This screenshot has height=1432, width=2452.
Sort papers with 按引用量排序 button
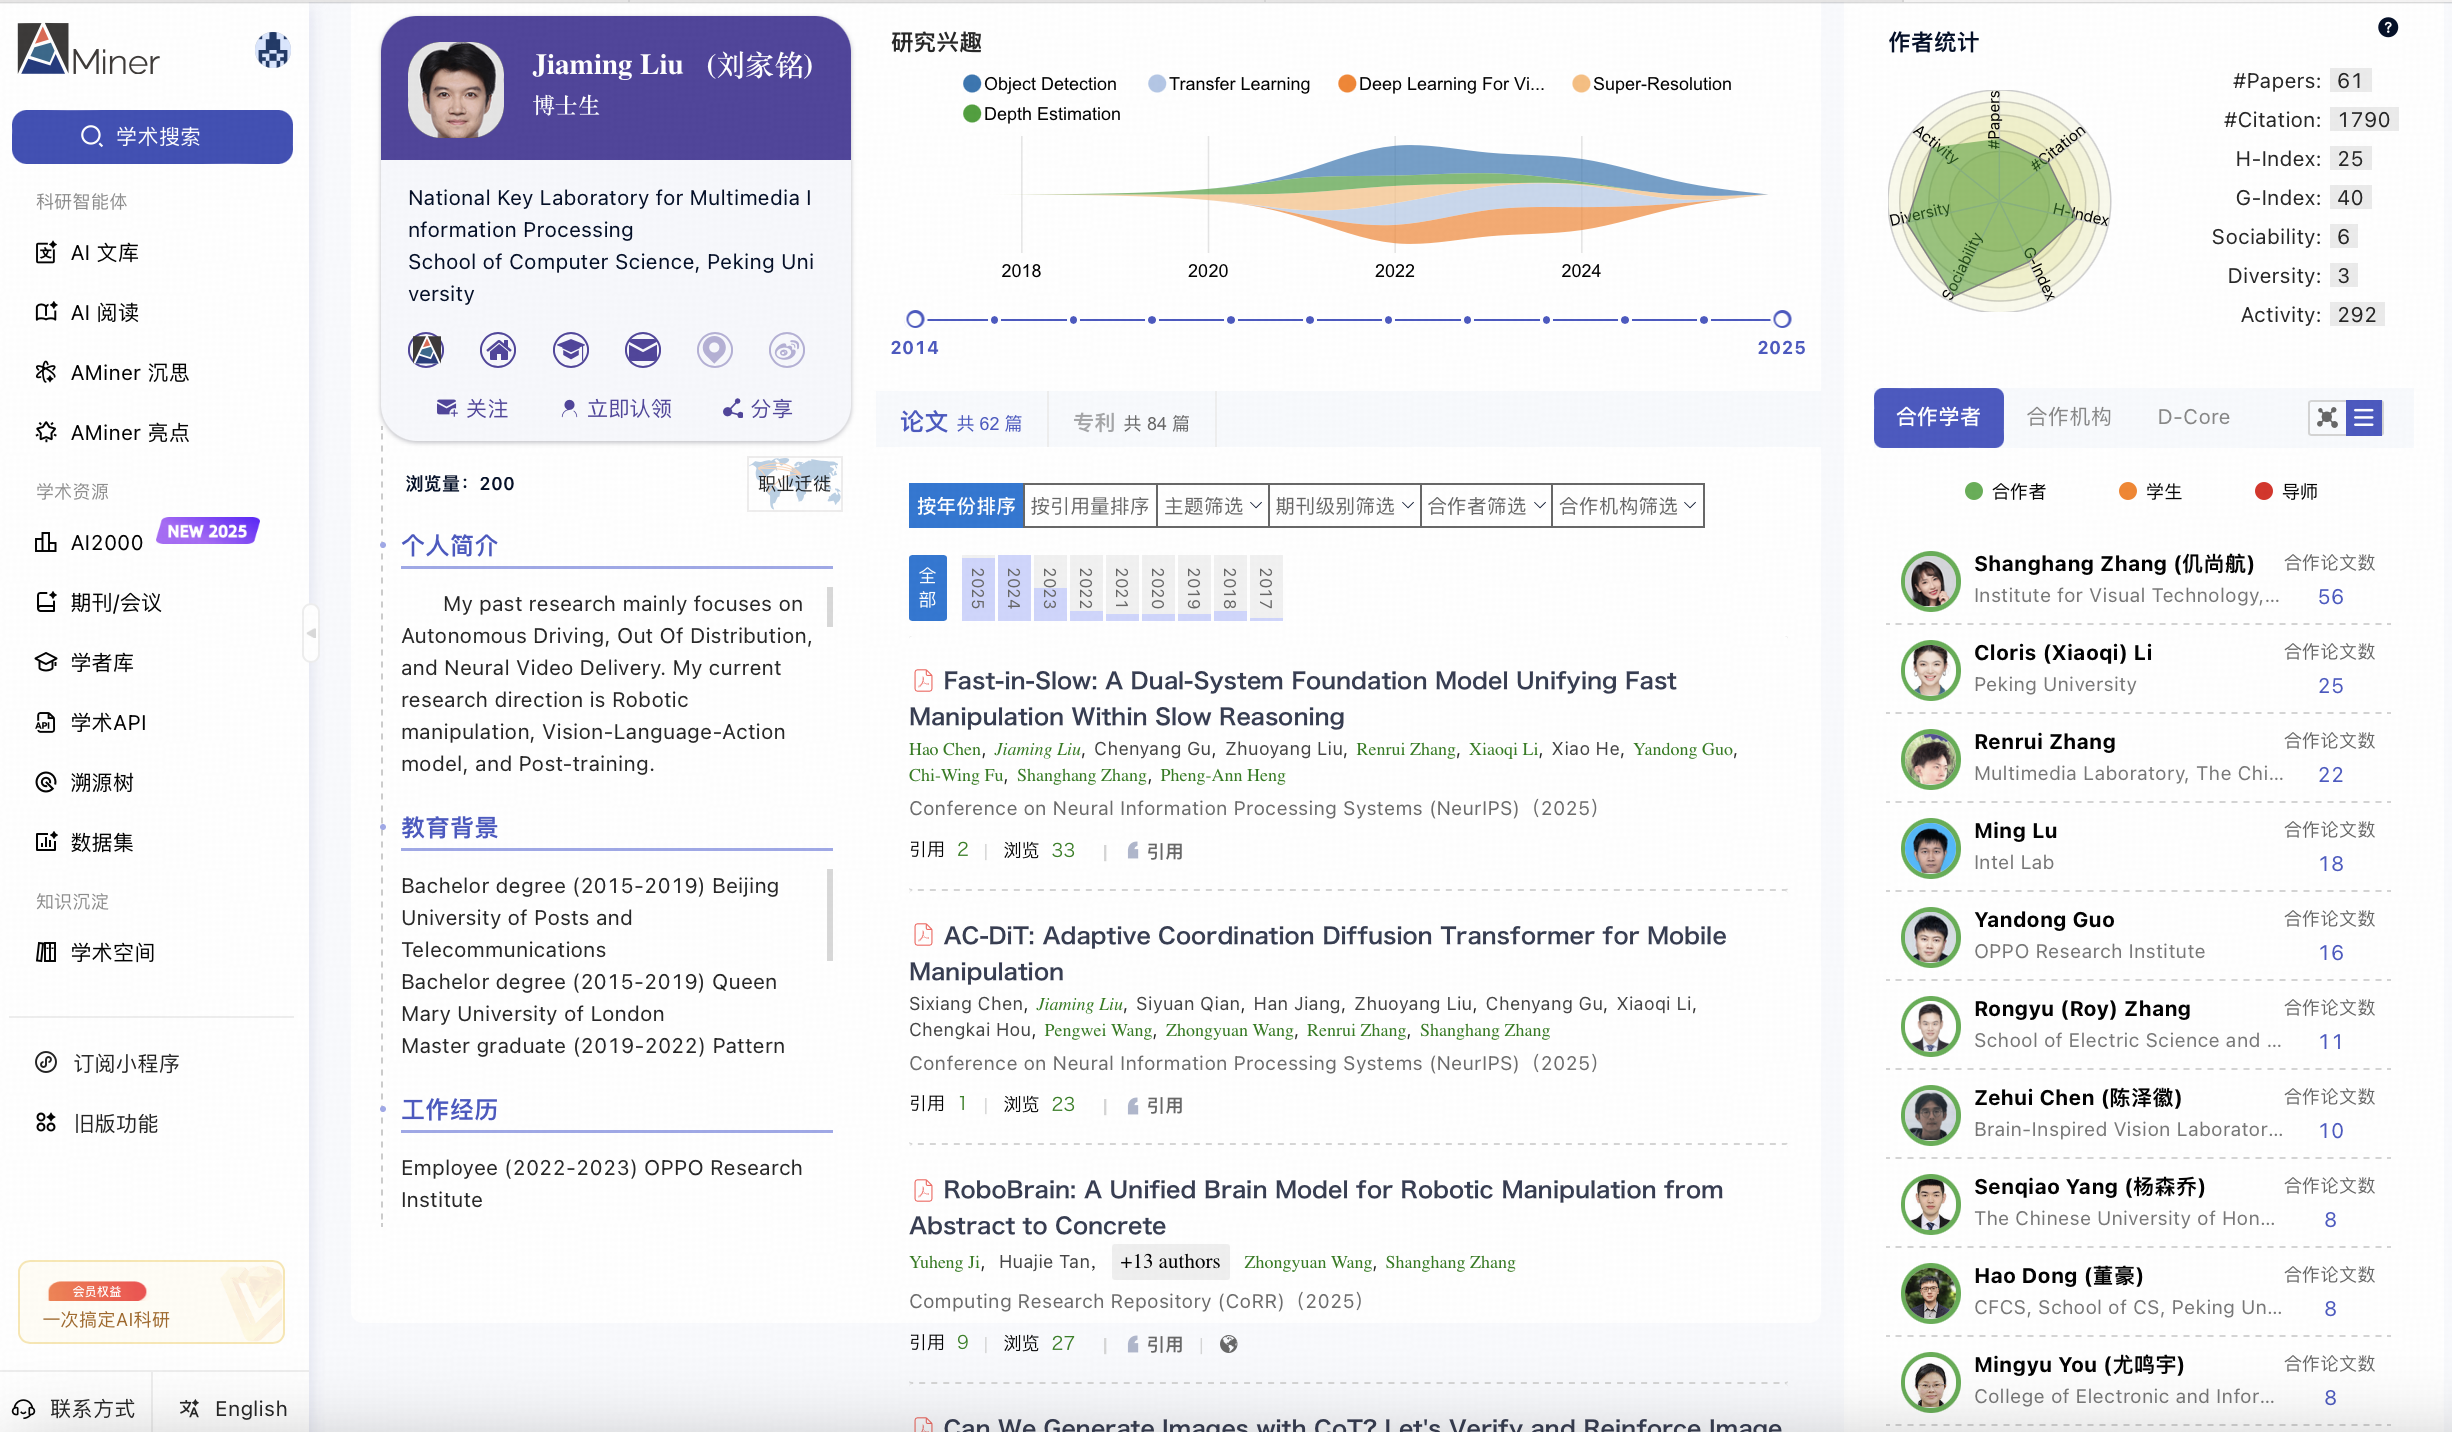point(1089,506)
